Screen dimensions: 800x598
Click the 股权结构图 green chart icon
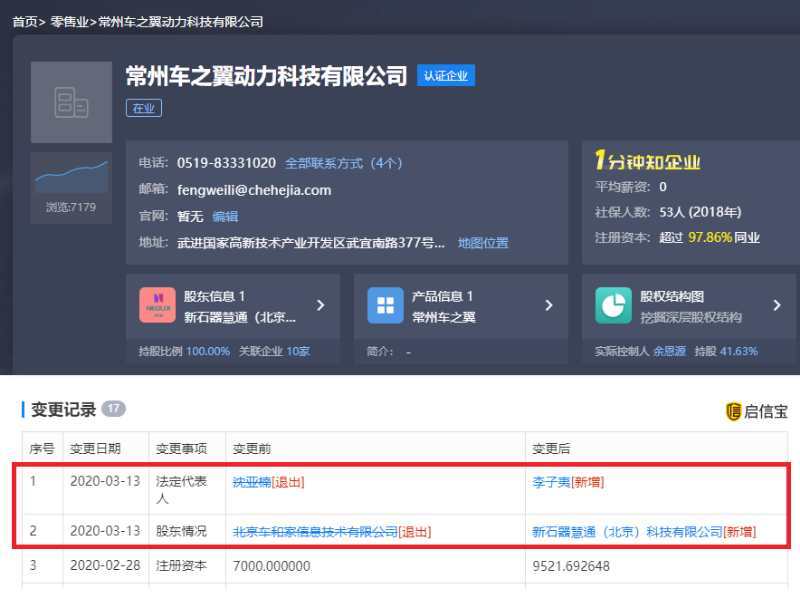[x=613, y=305]
